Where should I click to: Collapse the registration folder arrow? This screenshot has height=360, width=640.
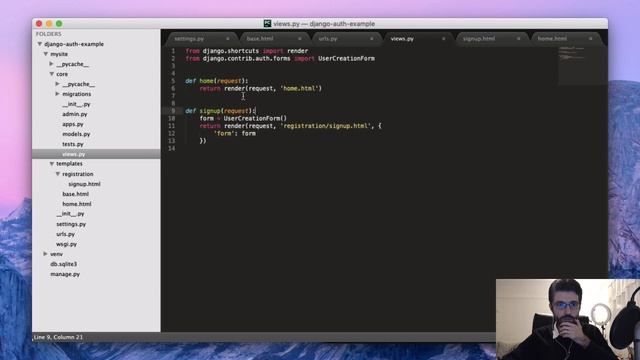point(58,174)
